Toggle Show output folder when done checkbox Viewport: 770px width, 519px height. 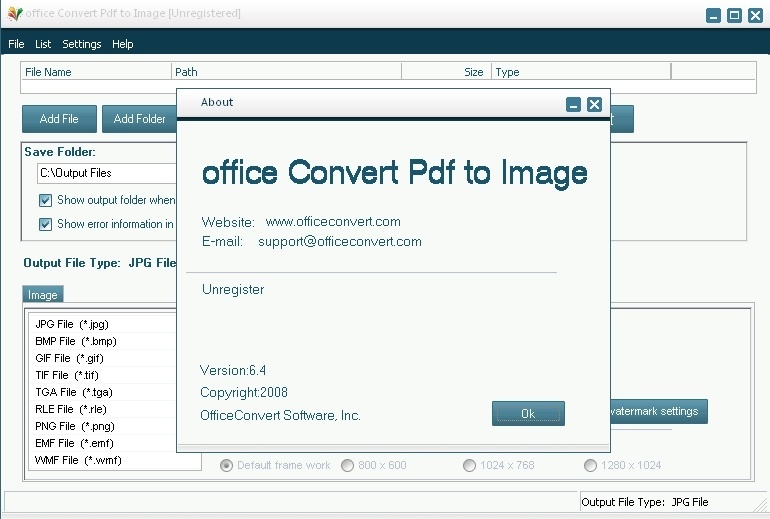pyautogui.click(x=45, y=200)
